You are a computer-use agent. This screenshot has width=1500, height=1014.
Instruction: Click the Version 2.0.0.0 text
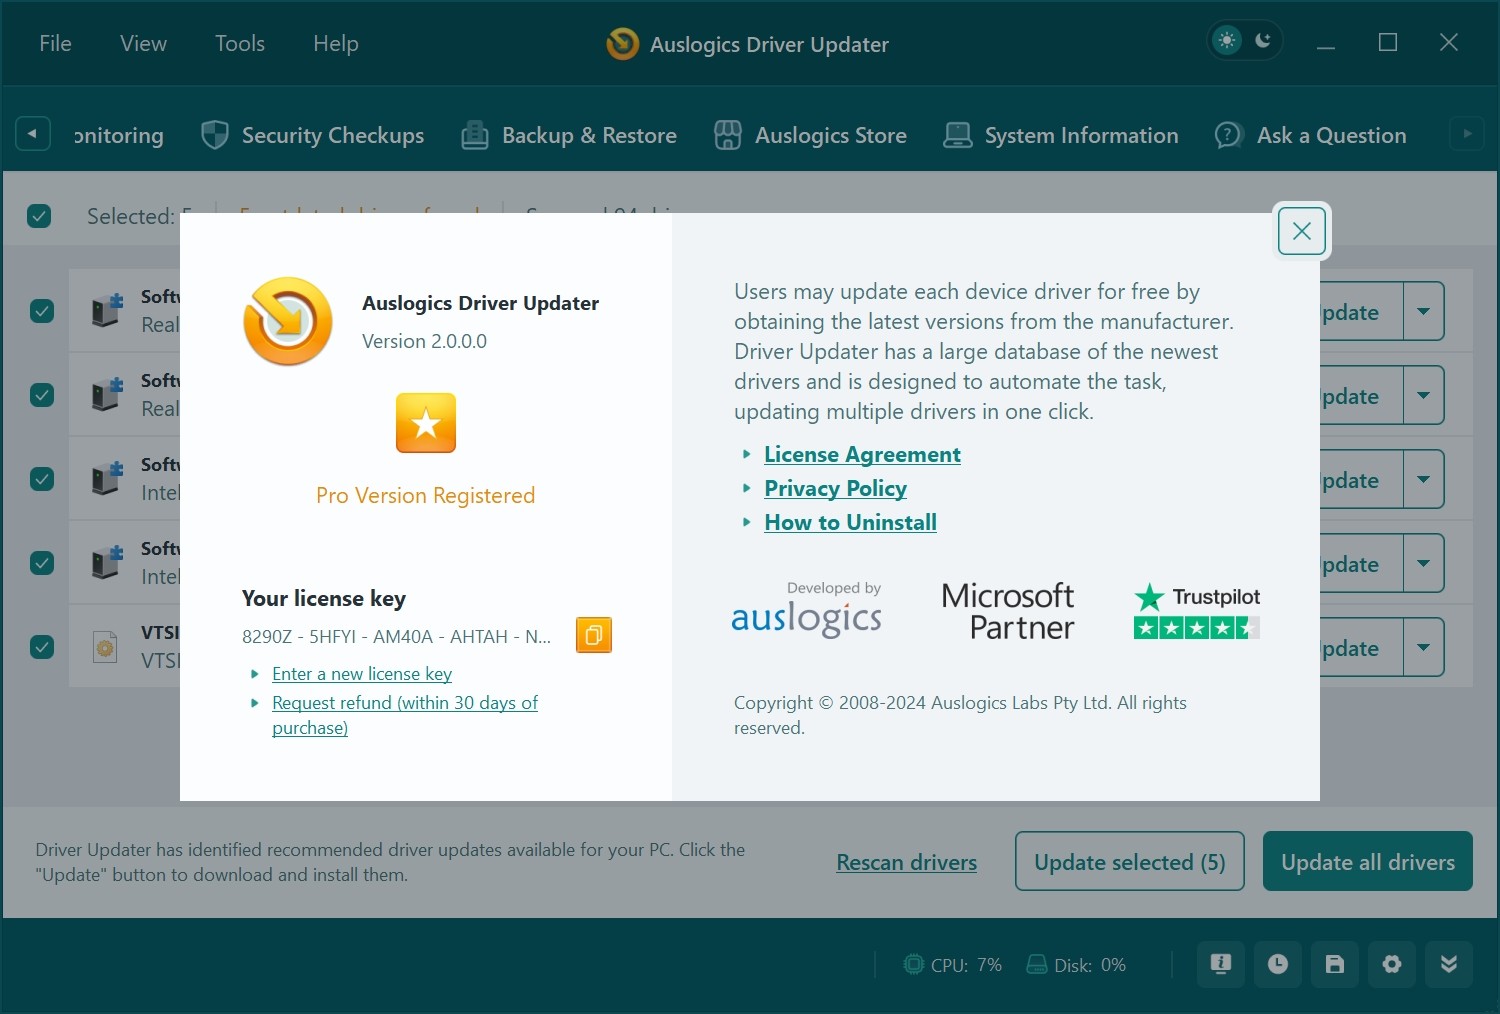click(424, 341)
